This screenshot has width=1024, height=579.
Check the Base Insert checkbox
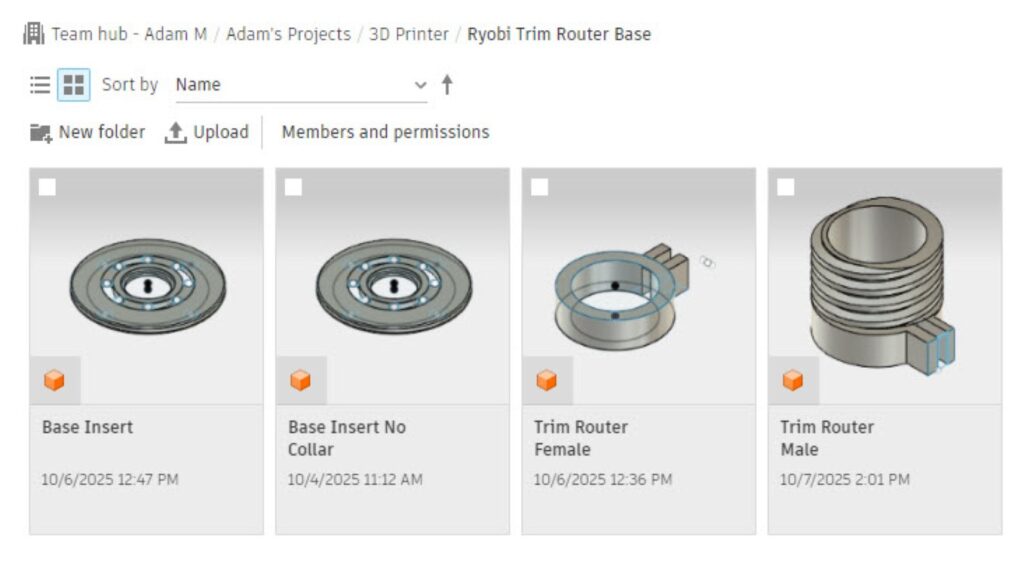[x=48, y=187]
